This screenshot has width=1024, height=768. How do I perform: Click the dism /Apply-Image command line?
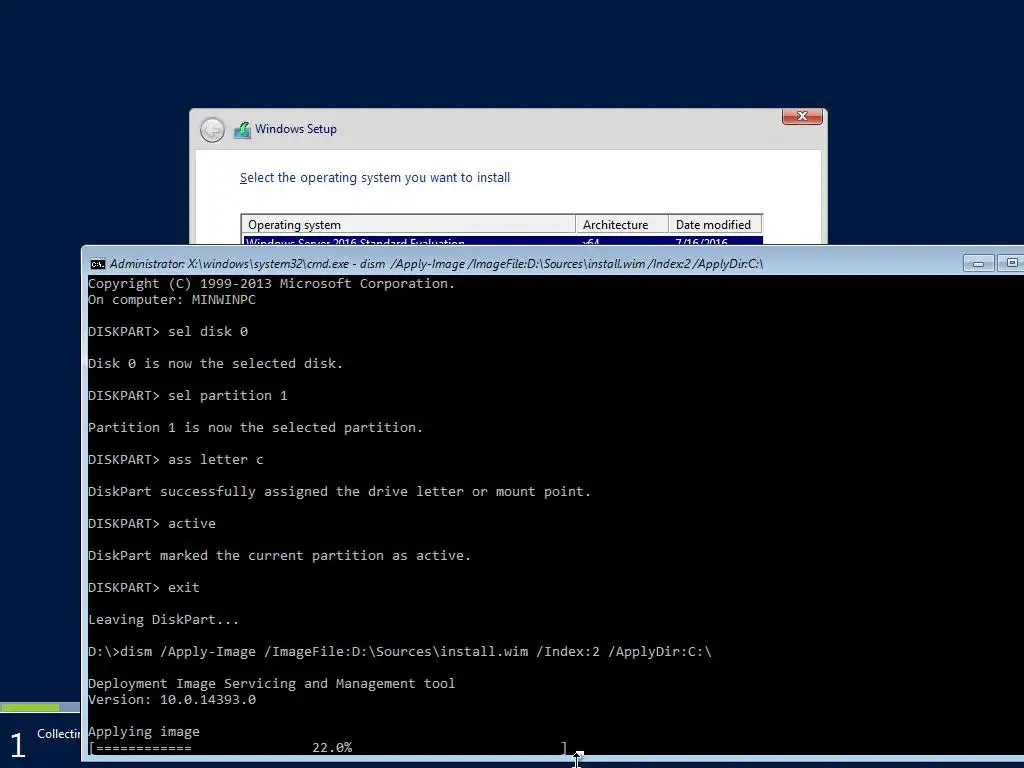(x=400, y=652)
